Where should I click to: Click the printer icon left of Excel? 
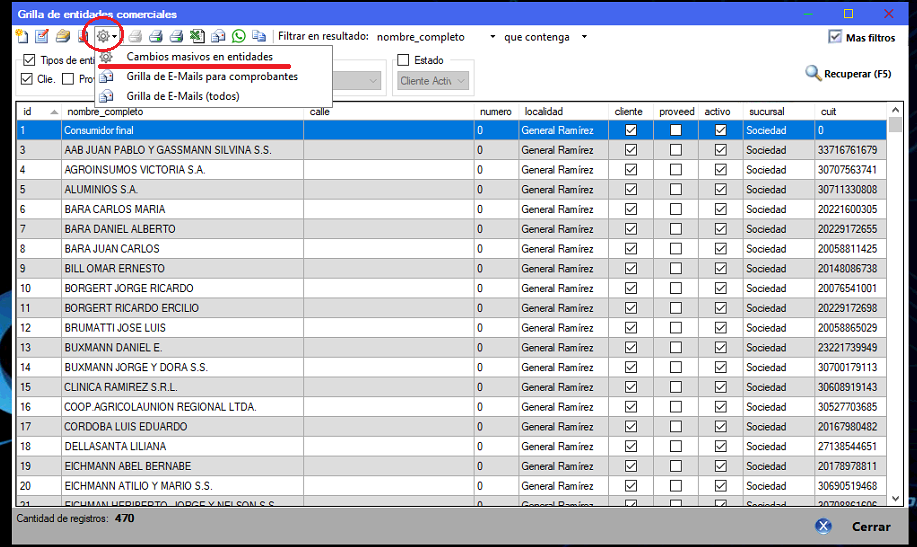click(x=176, y=37)
